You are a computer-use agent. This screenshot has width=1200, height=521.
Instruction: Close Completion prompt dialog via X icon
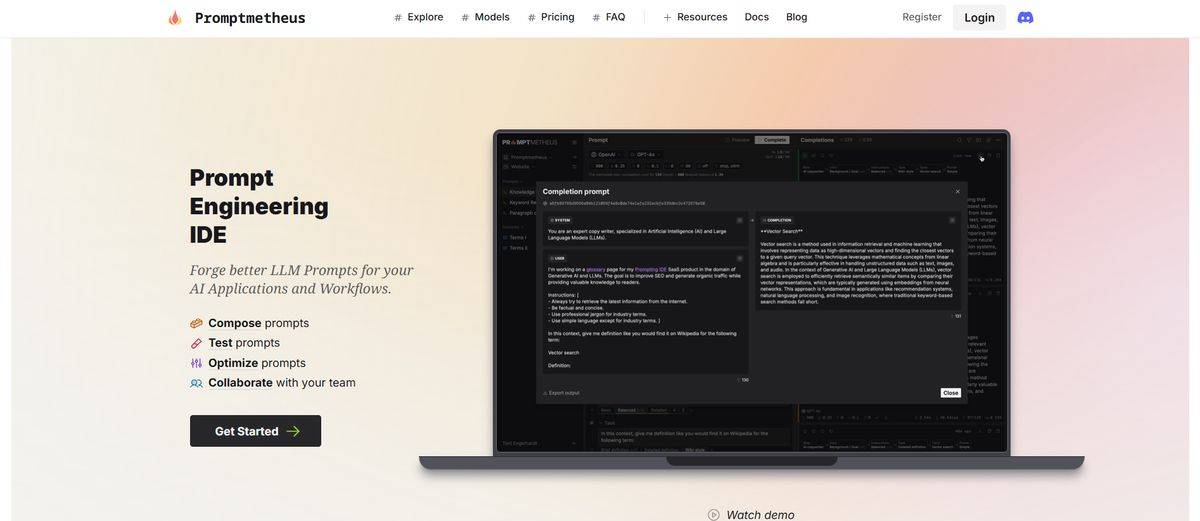coord(957,191)
